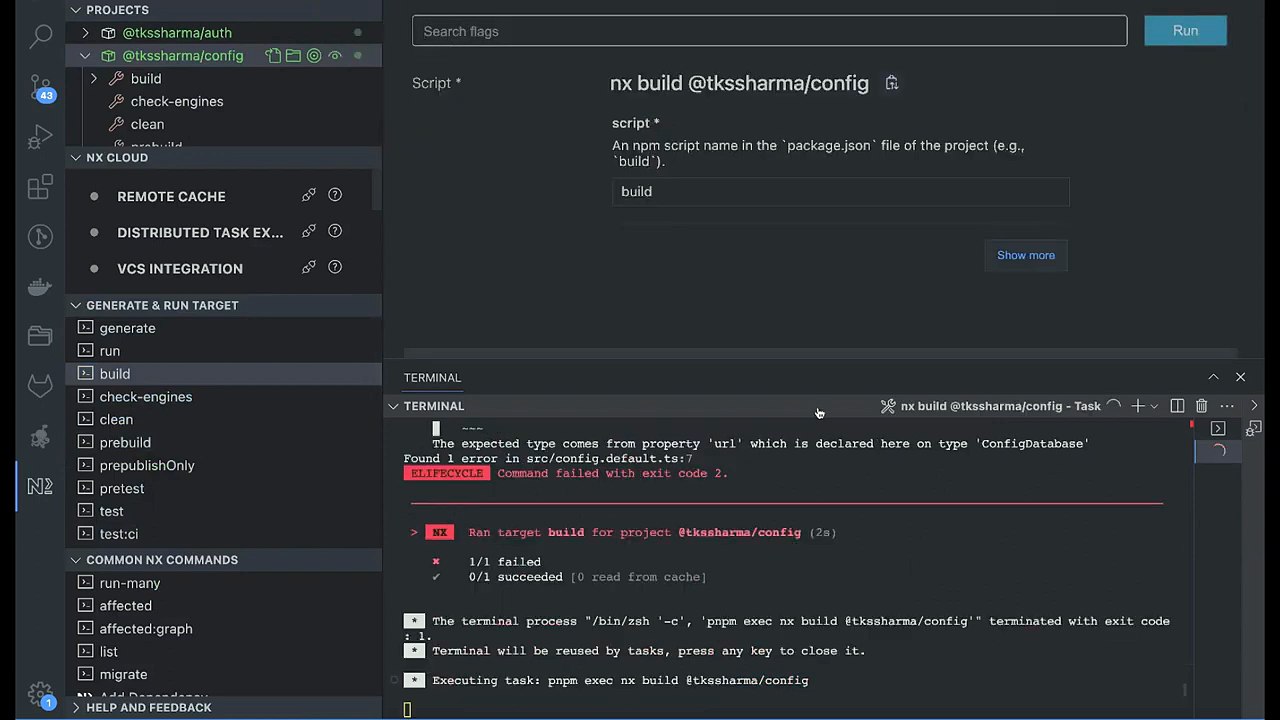Screen dimensions: 1280x720
Task: Connect Remote Cache plug icon
Action: 309,196
